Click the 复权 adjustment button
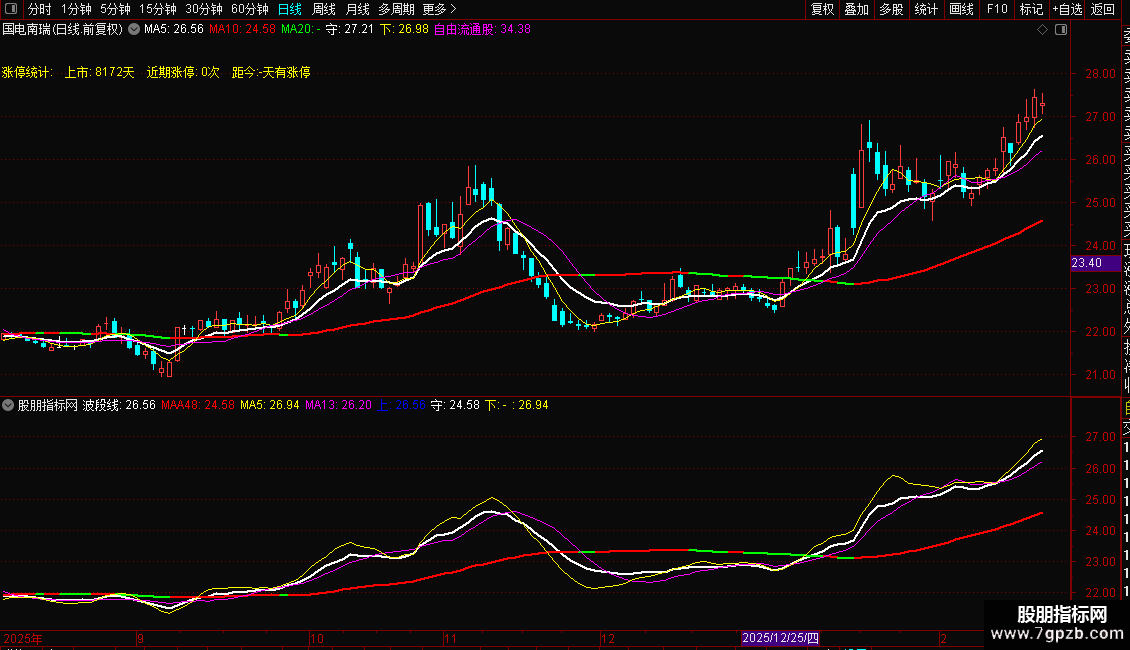 point(822,9)
